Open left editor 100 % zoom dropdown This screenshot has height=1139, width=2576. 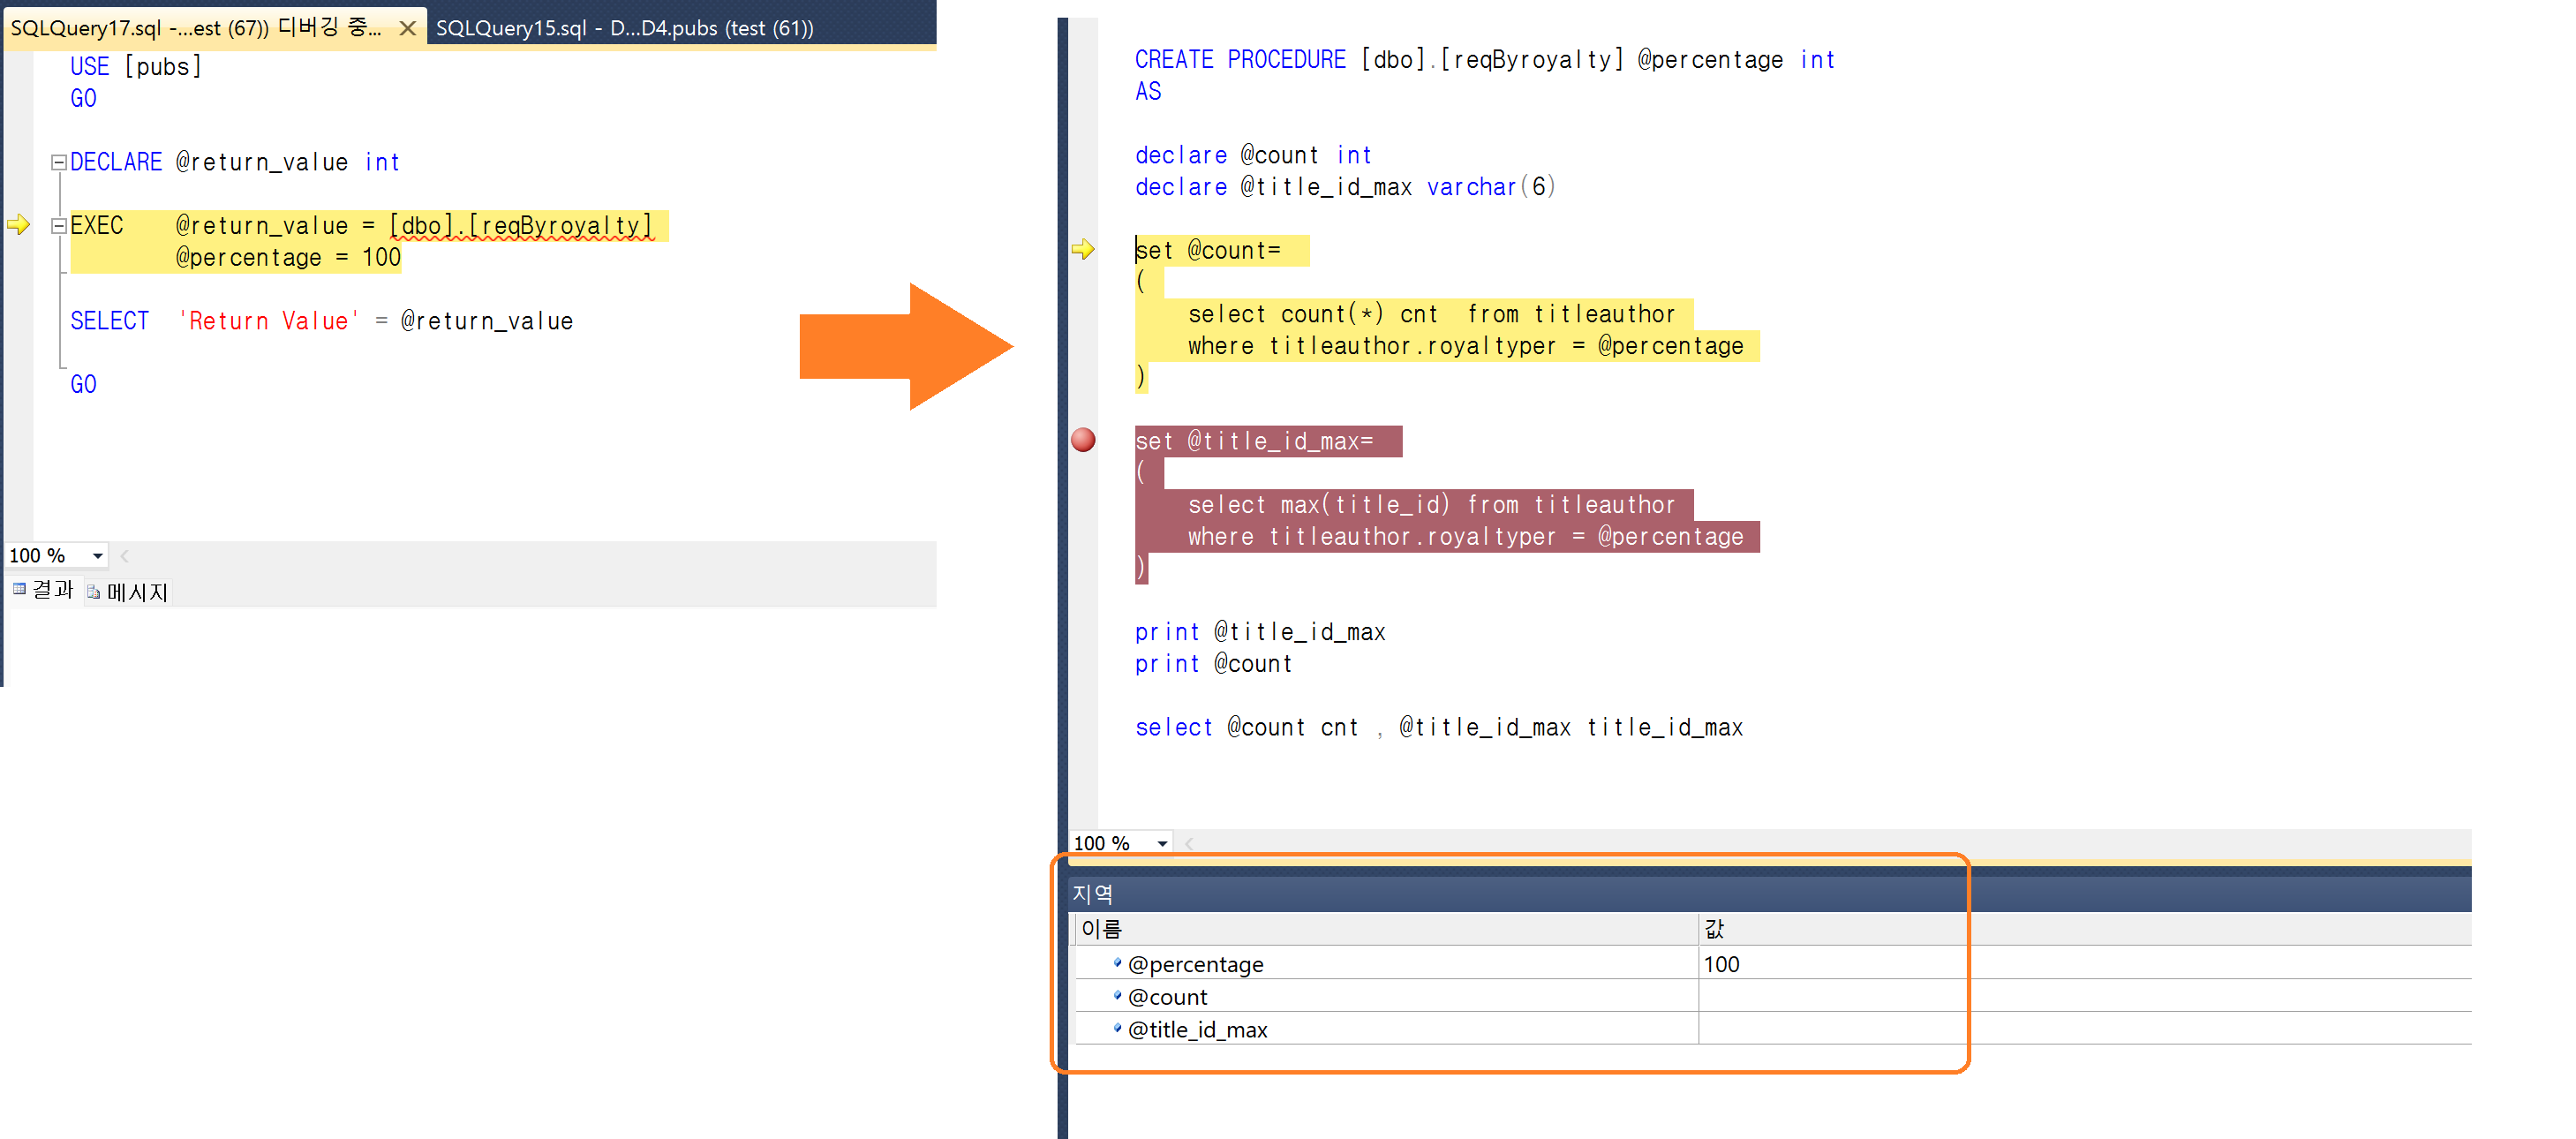point(97,556)
